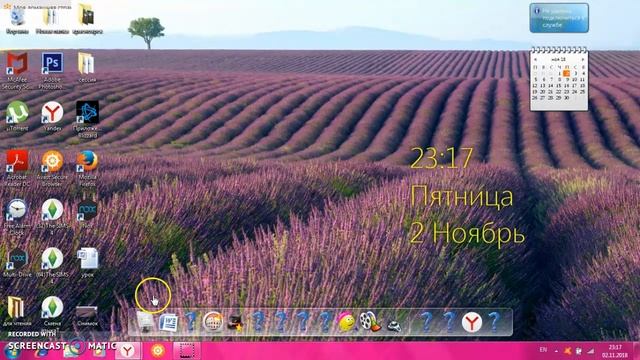Launch the Word document icon in dock

(168, 322)
